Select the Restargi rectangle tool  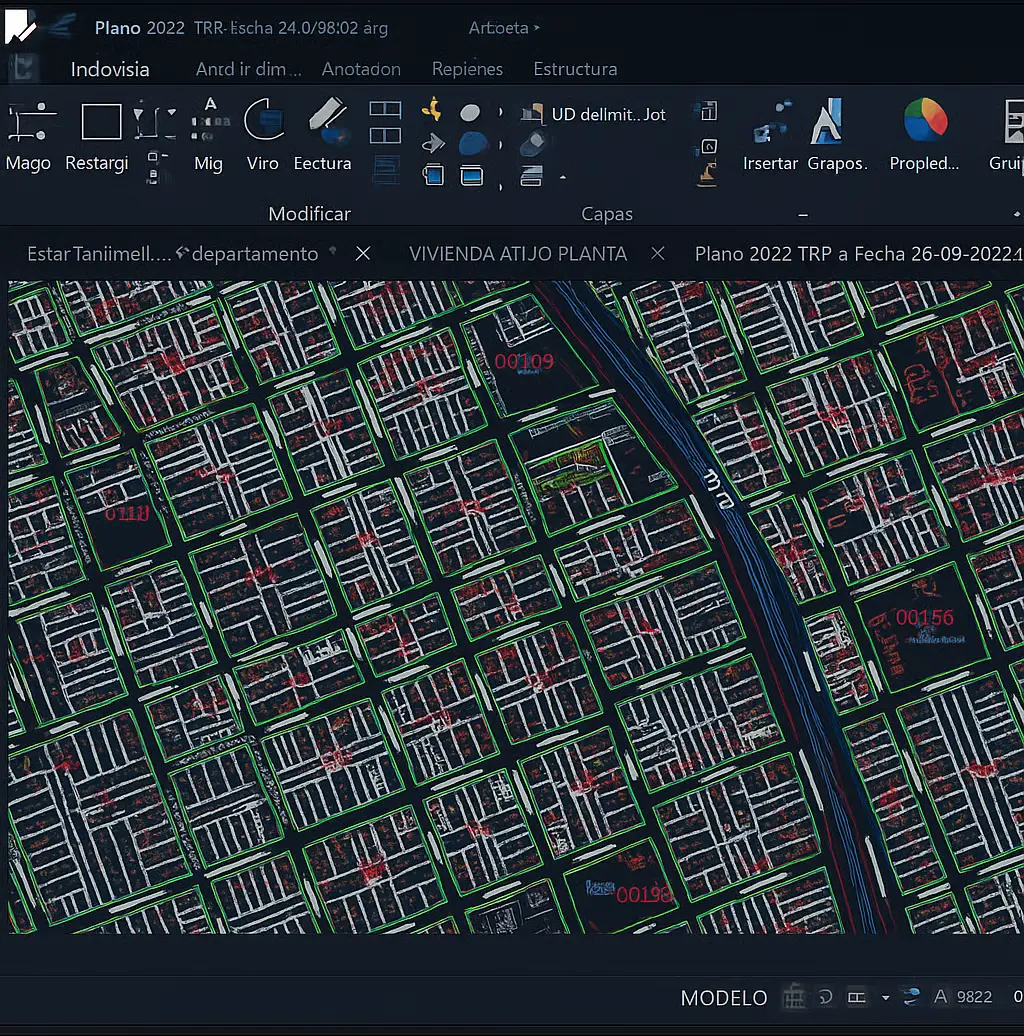(101, 122)
